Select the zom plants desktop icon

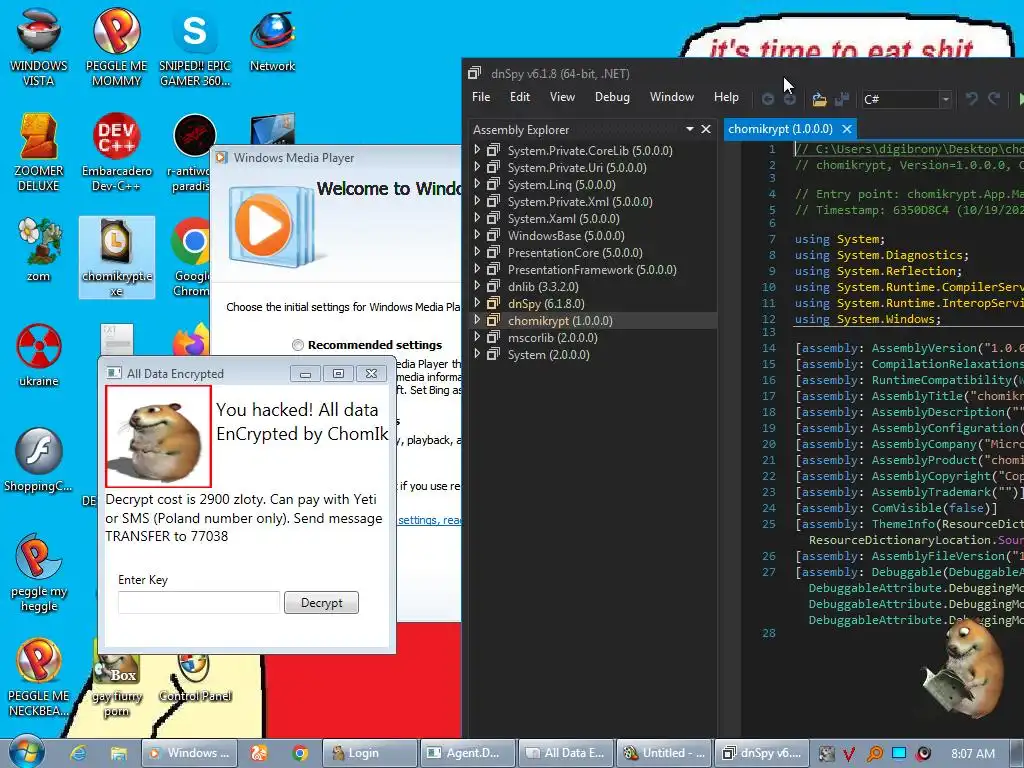(x=39, y=250)
